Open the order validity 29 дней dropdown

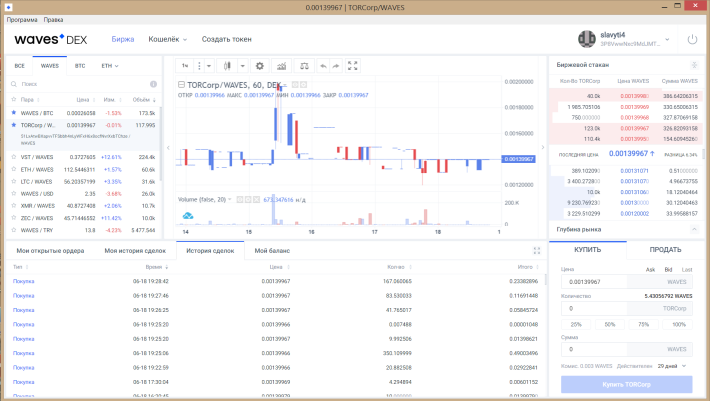pos(672,366)
